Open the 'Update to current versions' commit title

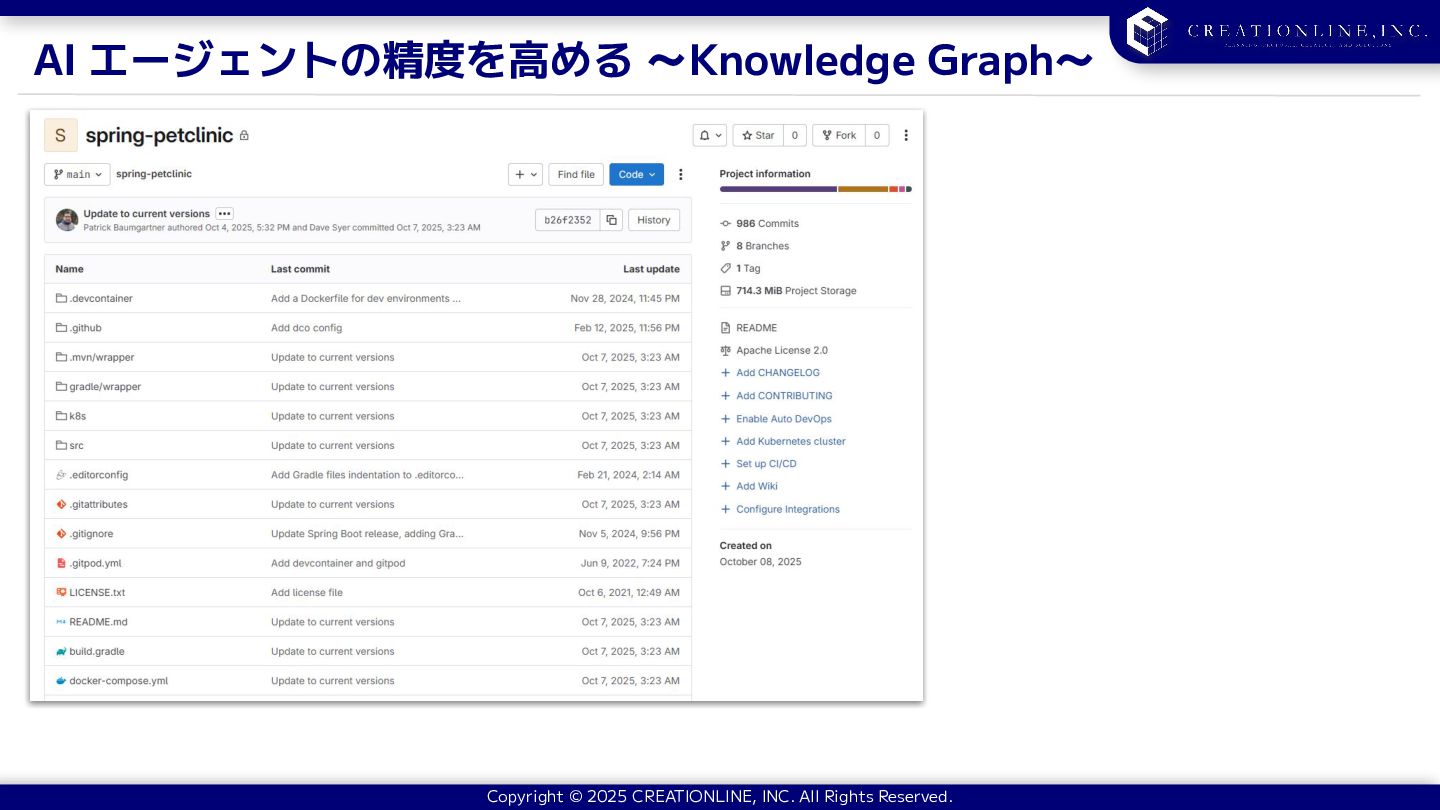click(x=147, y=213)
